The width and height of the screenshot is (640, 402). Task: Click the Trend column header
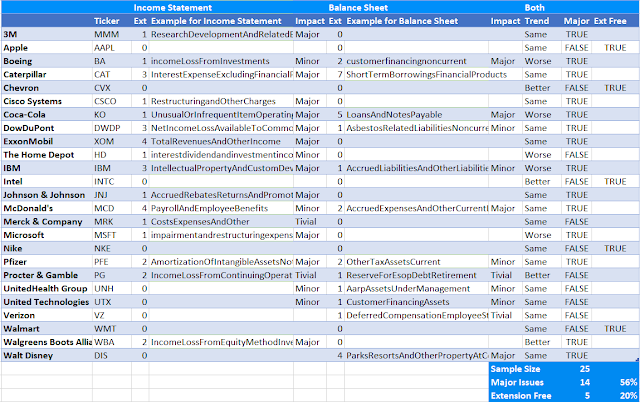coord(536,21)
